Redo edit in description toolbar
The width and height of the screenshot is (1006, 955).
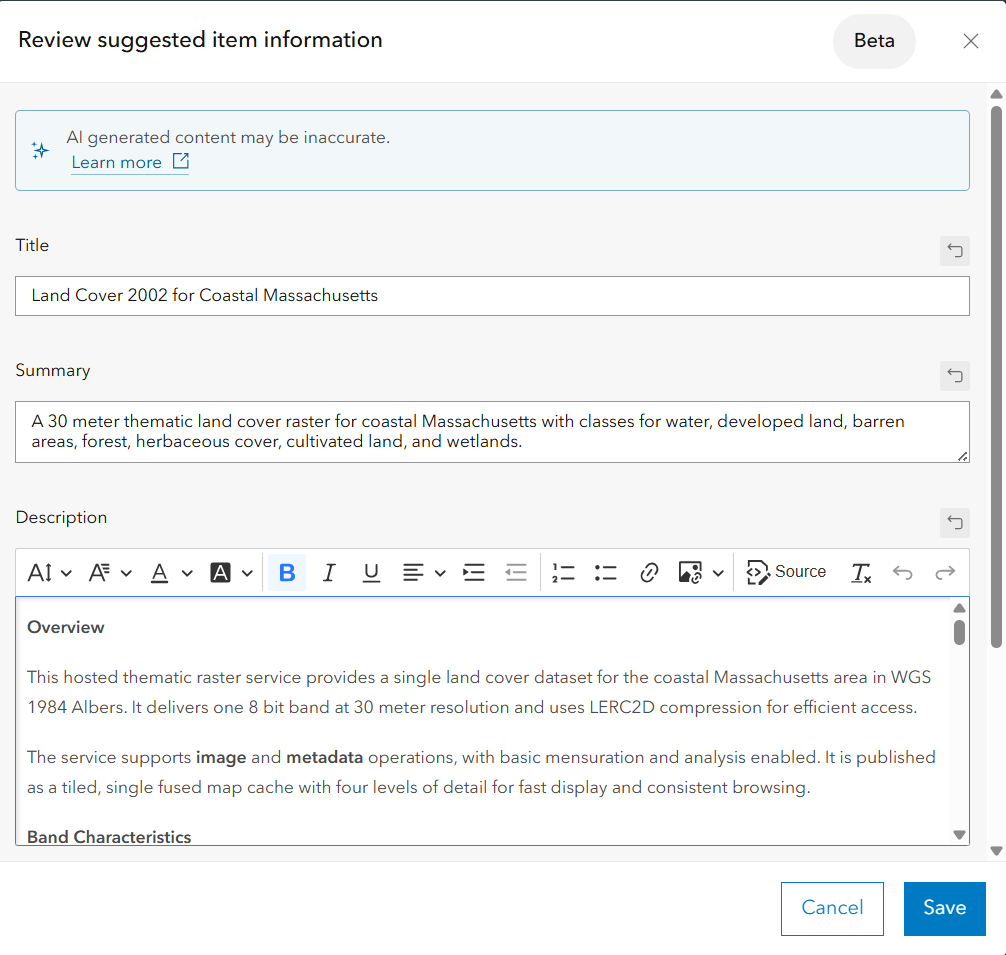945,572
